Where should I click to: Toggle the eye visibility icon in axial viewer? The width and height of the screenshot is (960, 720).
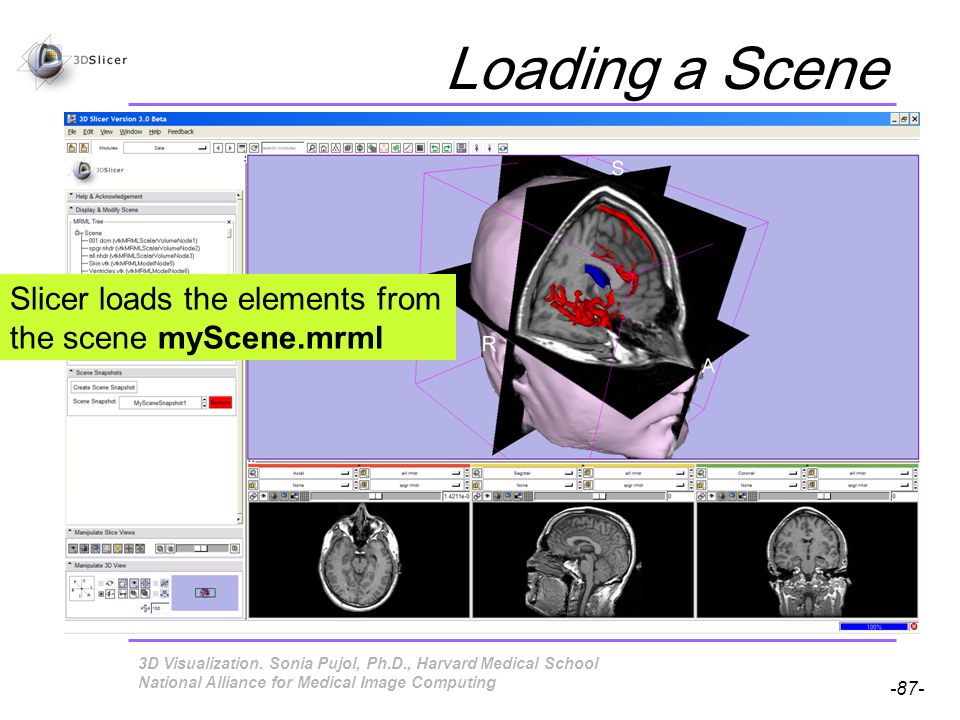[263, 496]
